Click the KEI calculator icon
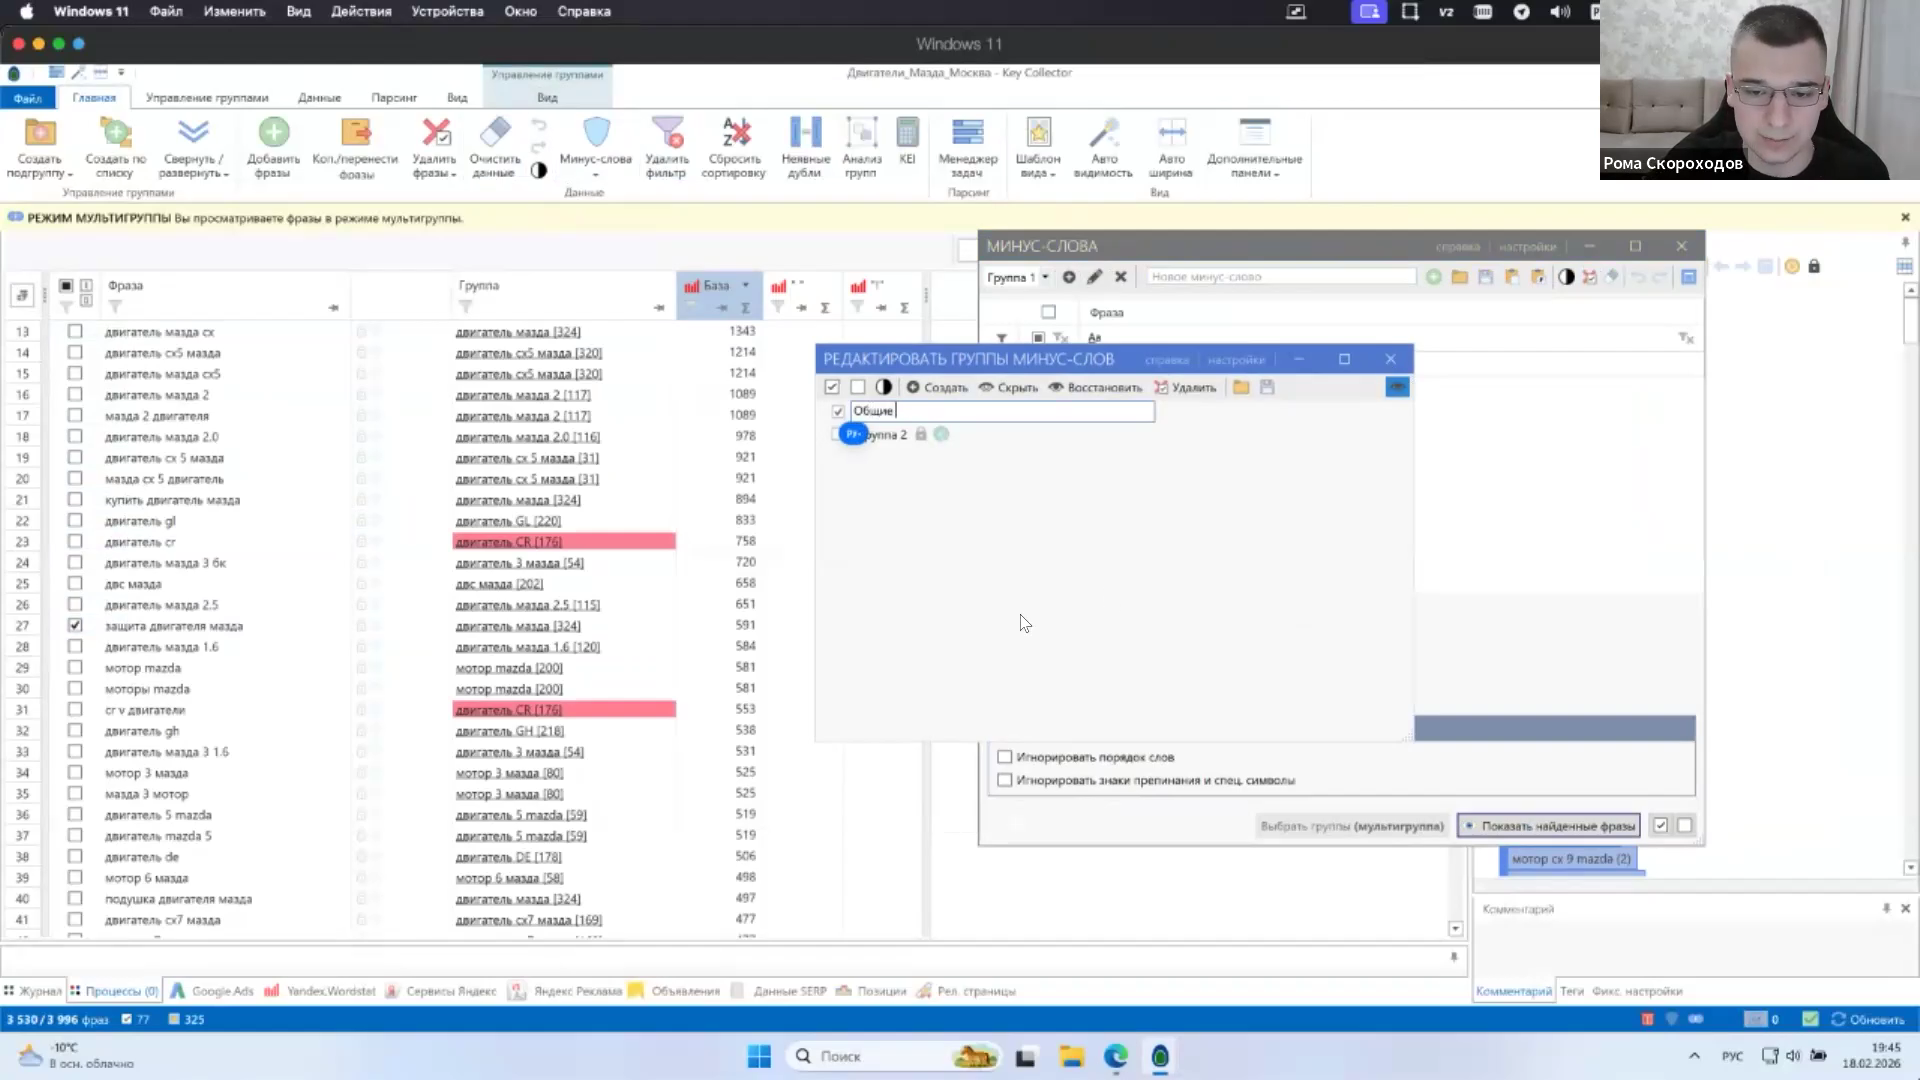The image size is (1920, 1080). click(x=907, y=132)
